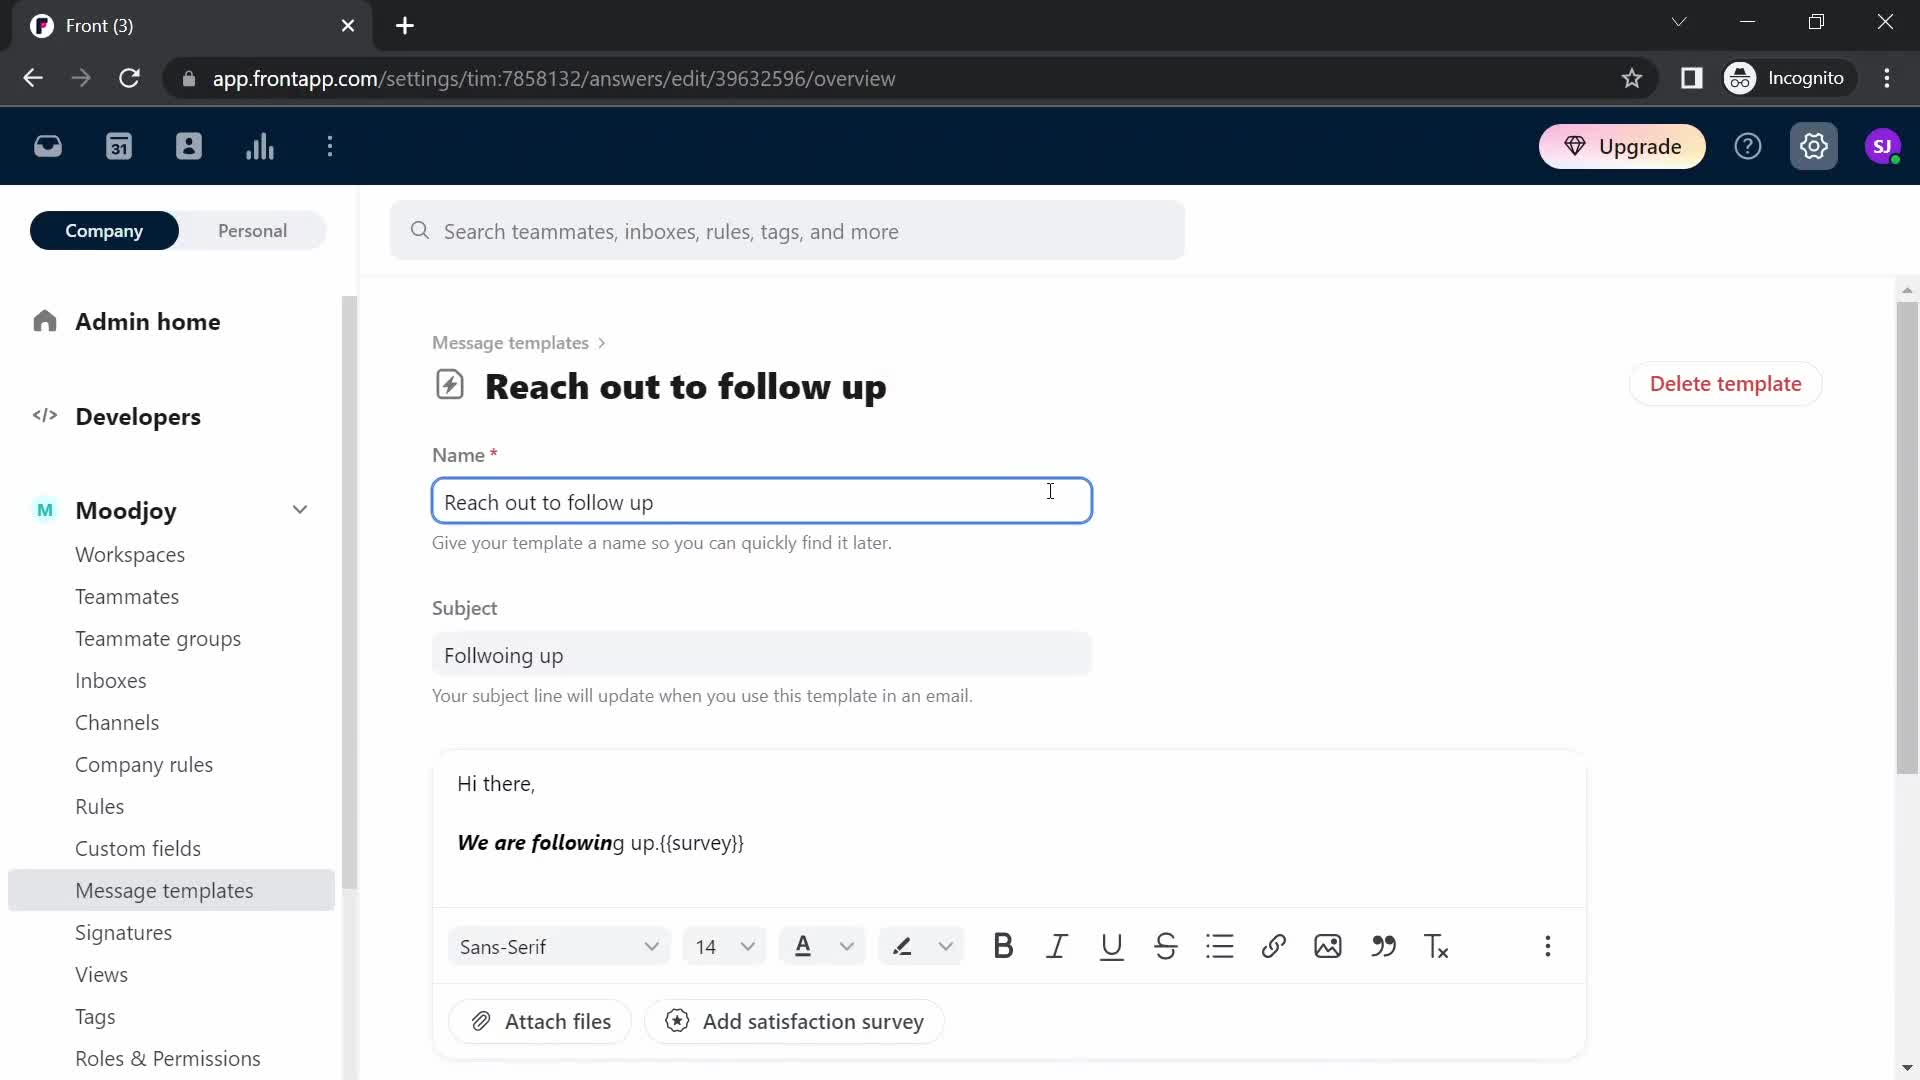
Task: Click the Insert image icon
Action: (x=1328, y=947)
